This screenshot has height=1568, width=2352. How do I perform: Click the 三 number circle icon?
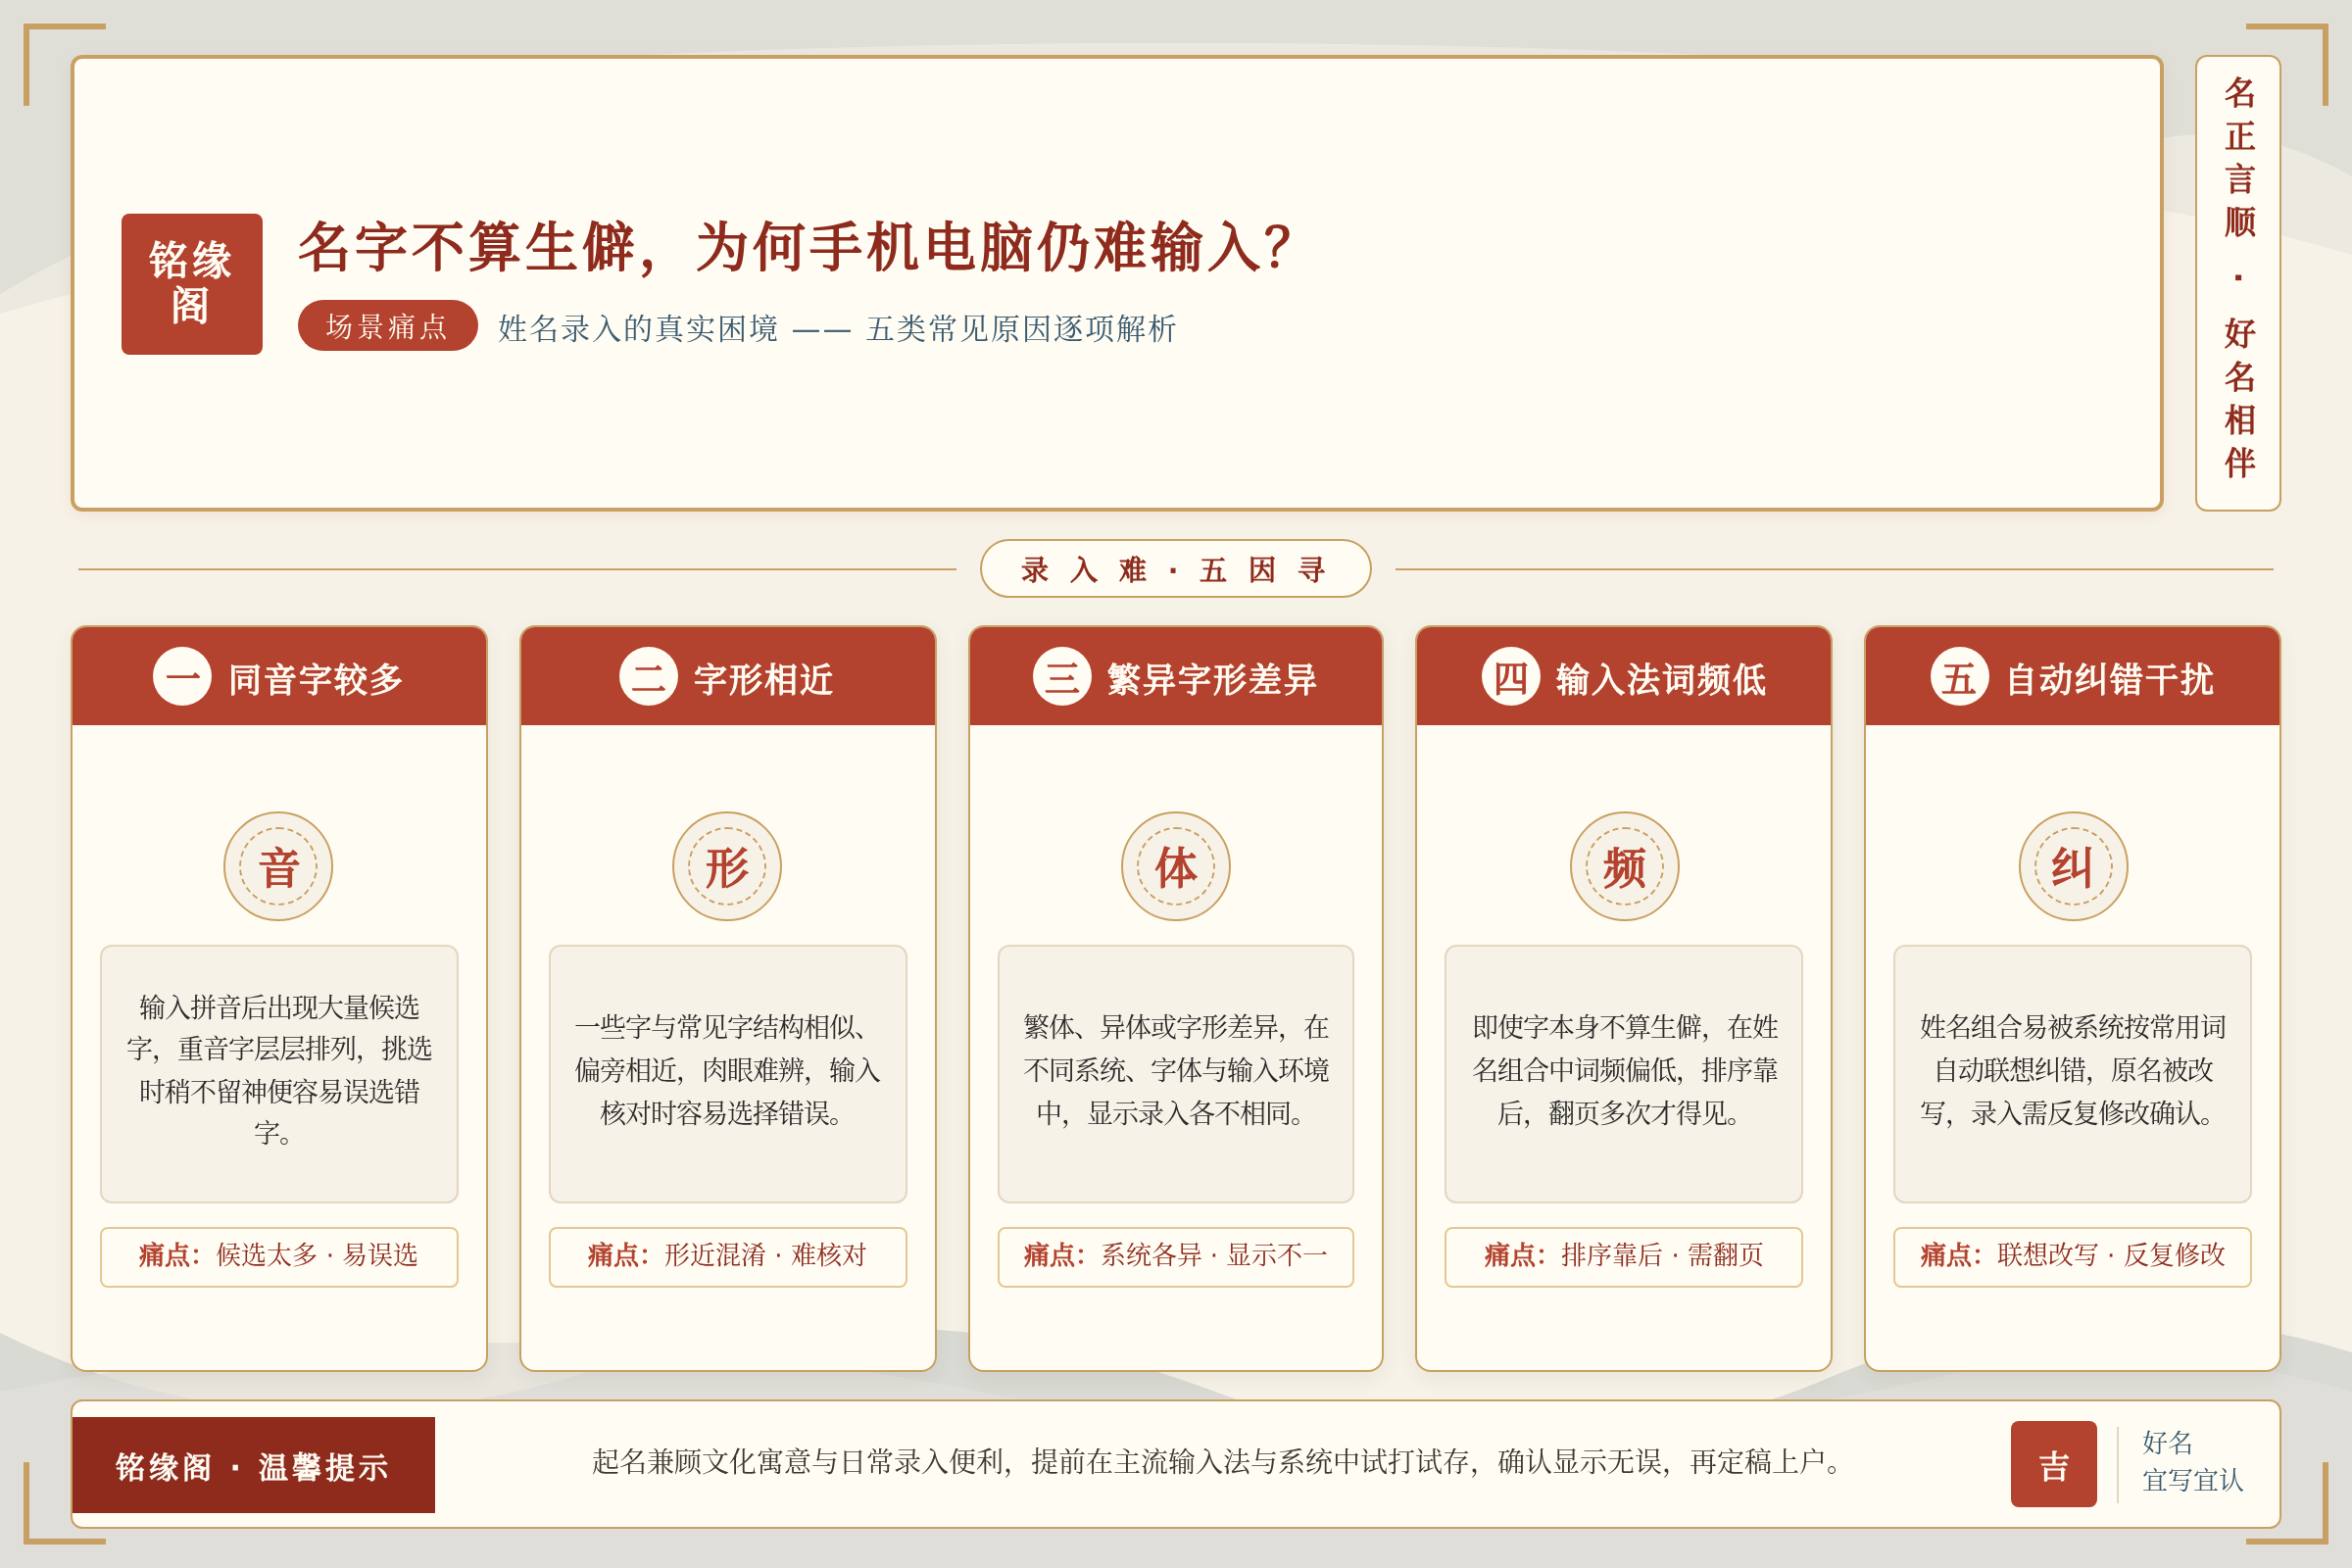pyautogui.click(x=1062, y=677)
